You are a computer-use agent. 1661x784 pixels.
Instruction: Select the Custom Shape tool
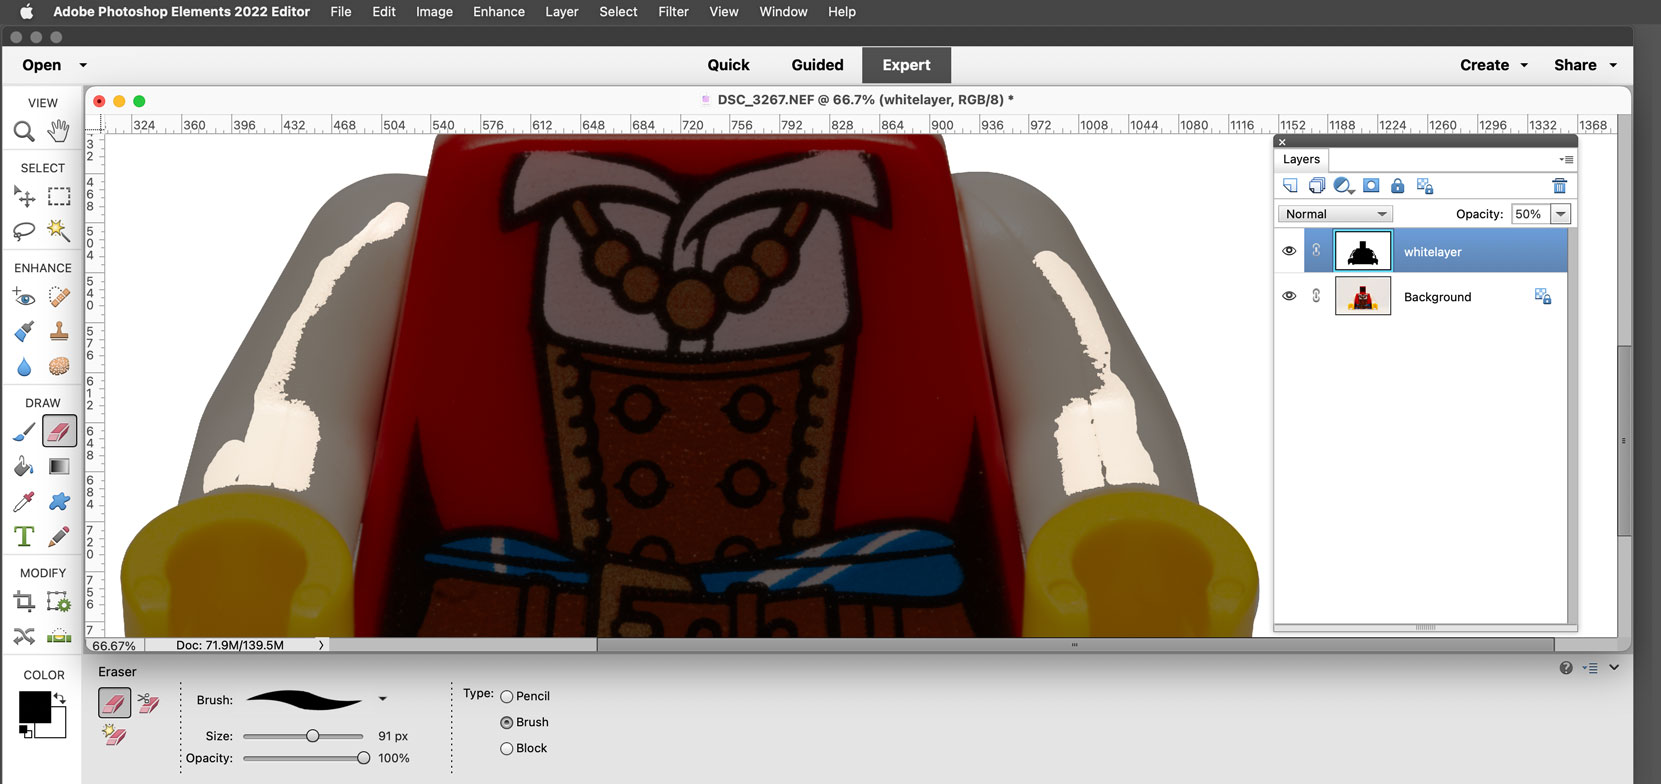pyautogui.click(x=59, y=501)
